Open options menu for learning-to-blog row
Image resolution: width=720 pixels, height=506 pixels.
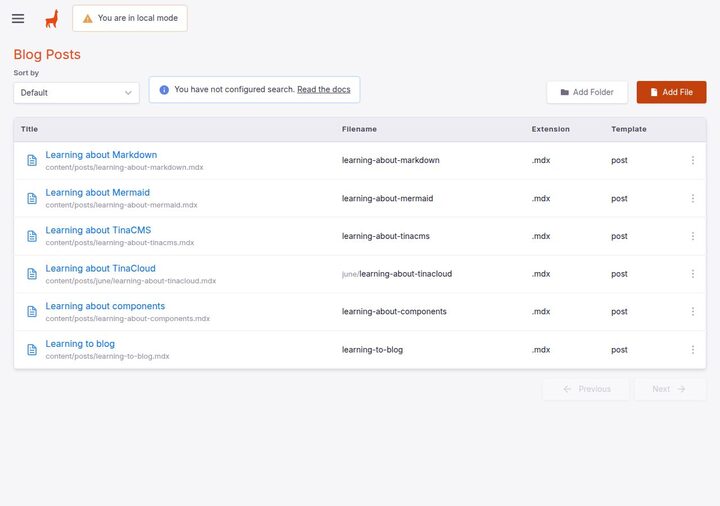[x=692, y=349]
